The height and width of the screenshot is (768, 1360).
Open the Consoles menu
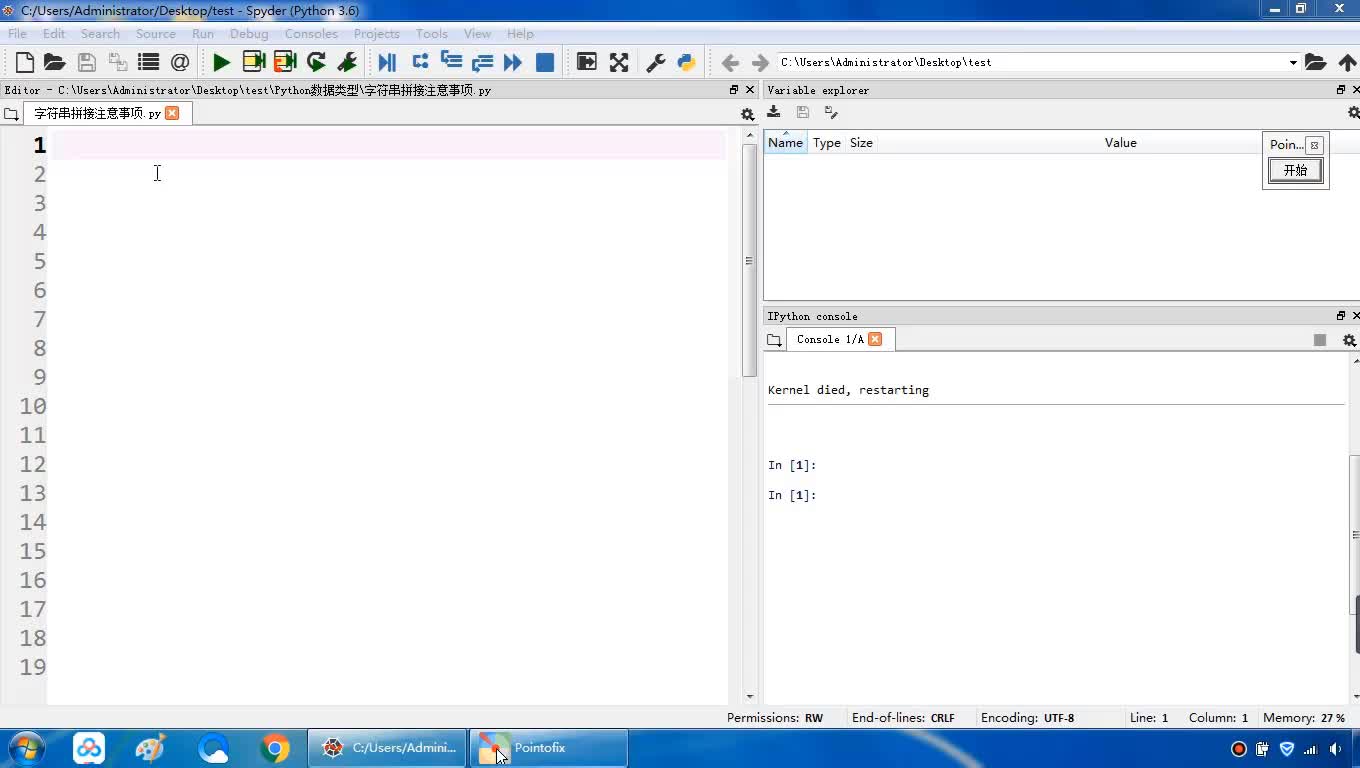tap(310, 33)
